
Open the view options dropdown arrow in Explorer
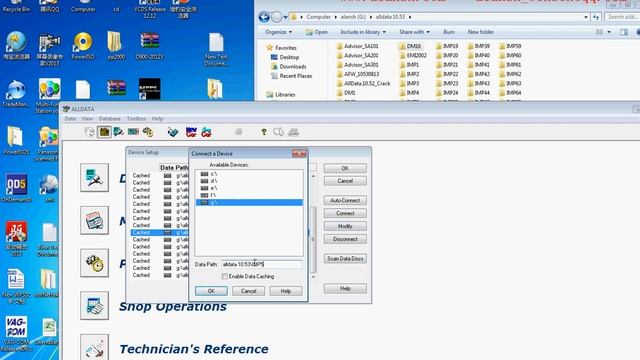pyautogui.click(x=609, y=32)
